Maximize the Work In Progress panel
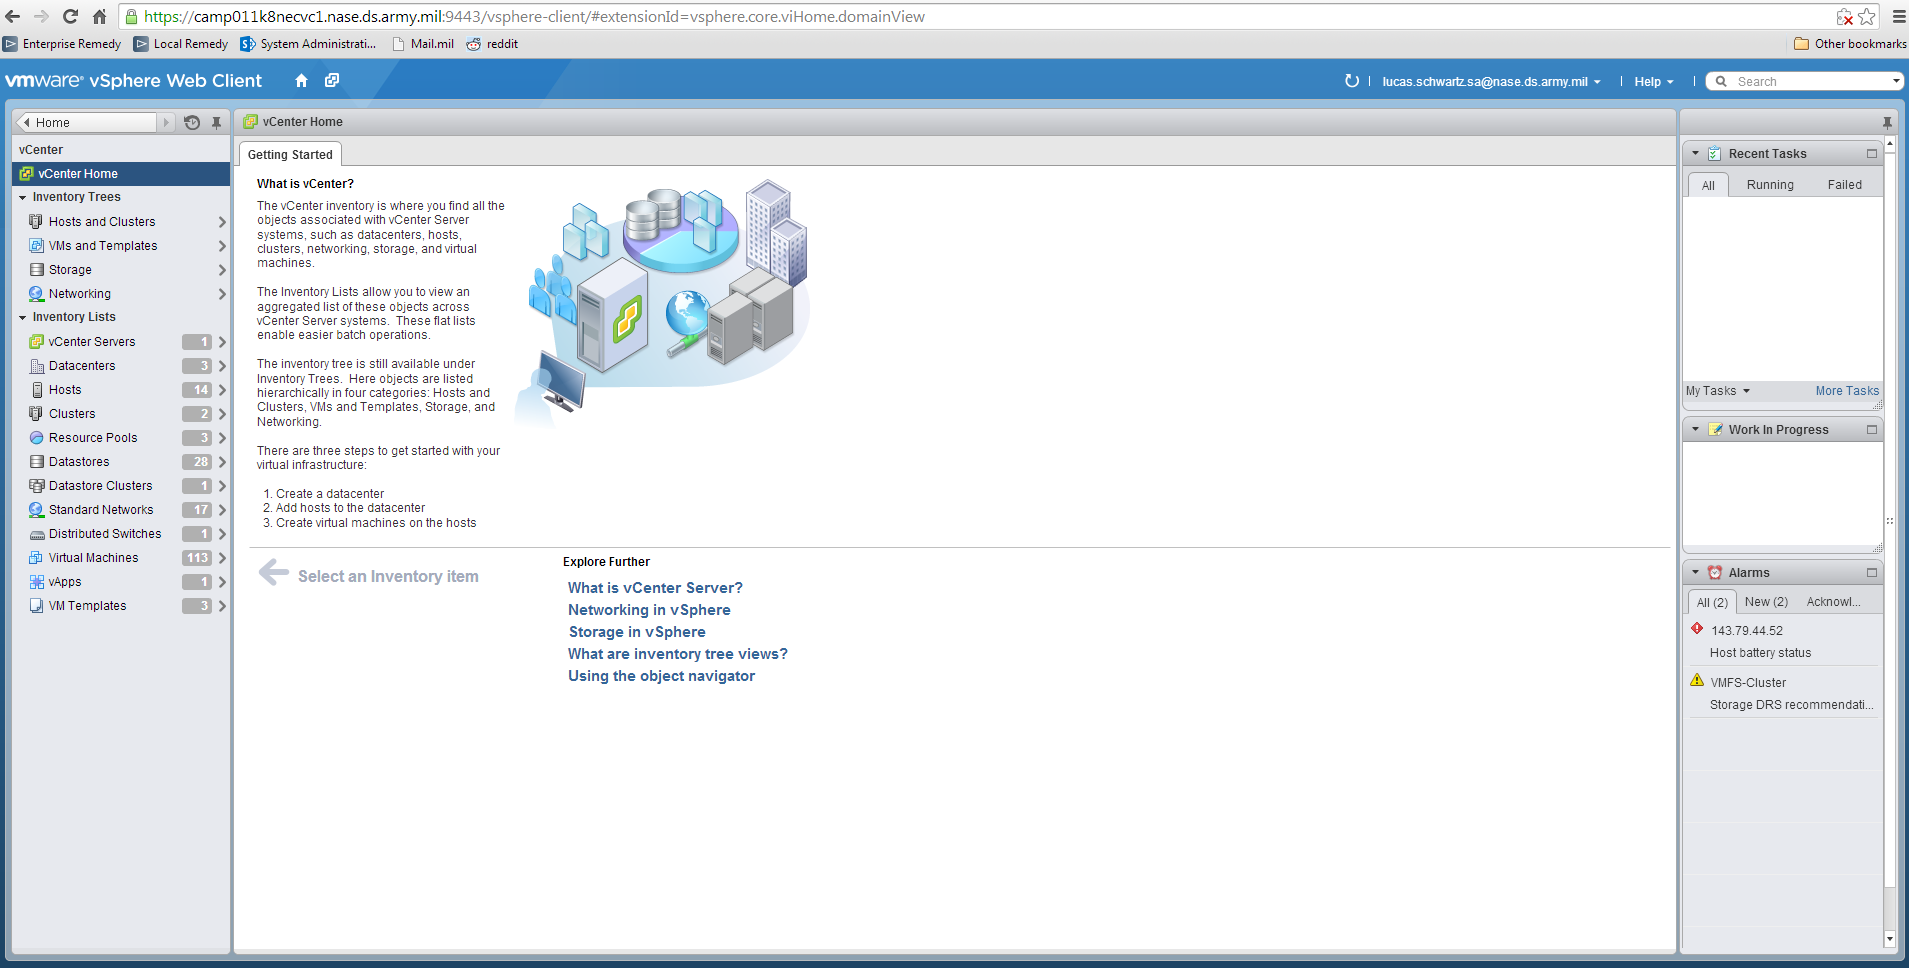 [x=1871, y=430]
